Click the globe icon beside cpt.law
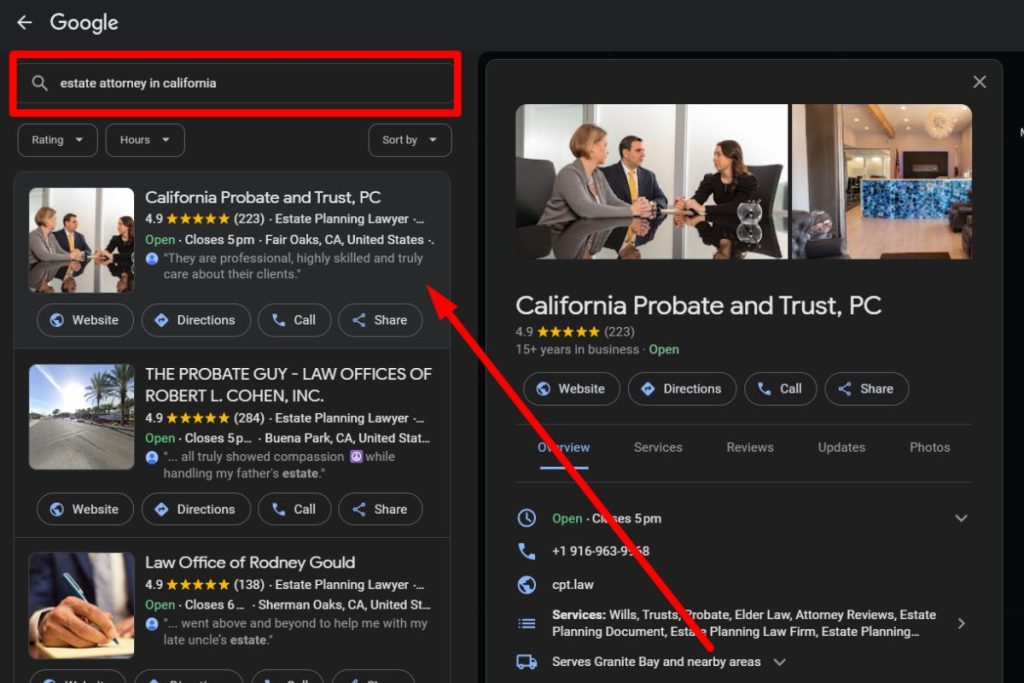This screenshot has width=1024, height=683. coord(527,585)
